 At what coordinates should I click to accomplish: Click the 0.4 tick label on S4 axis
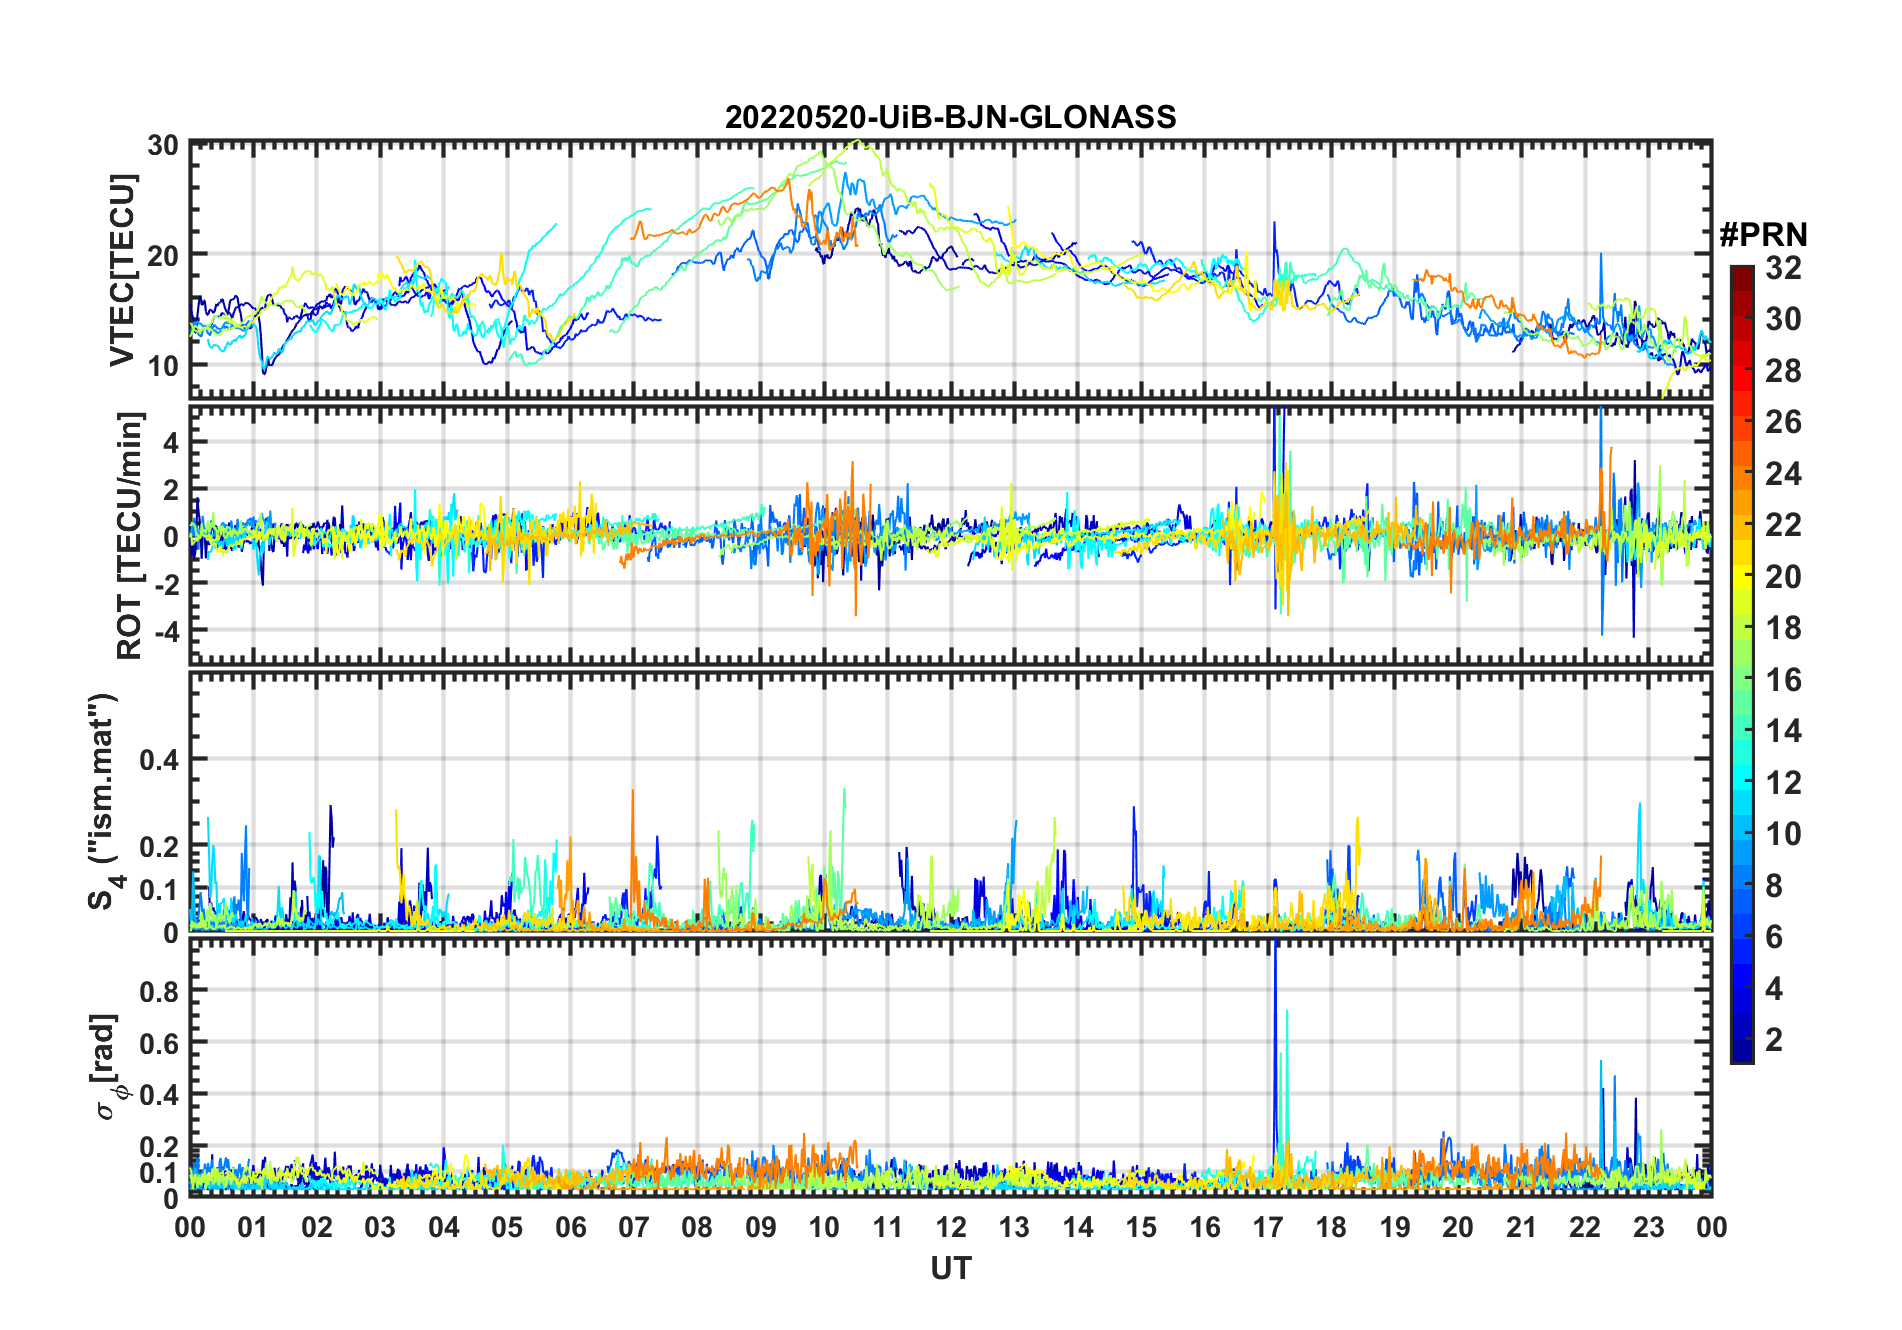(158, 760)
